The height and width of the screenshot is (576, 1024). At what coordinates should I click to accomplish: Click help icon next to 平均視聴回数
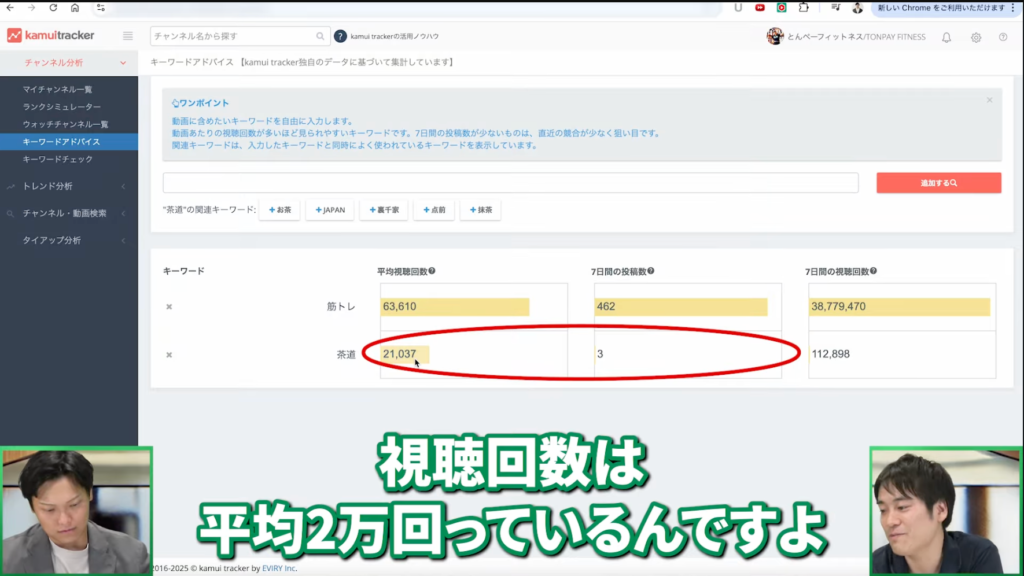431,271
